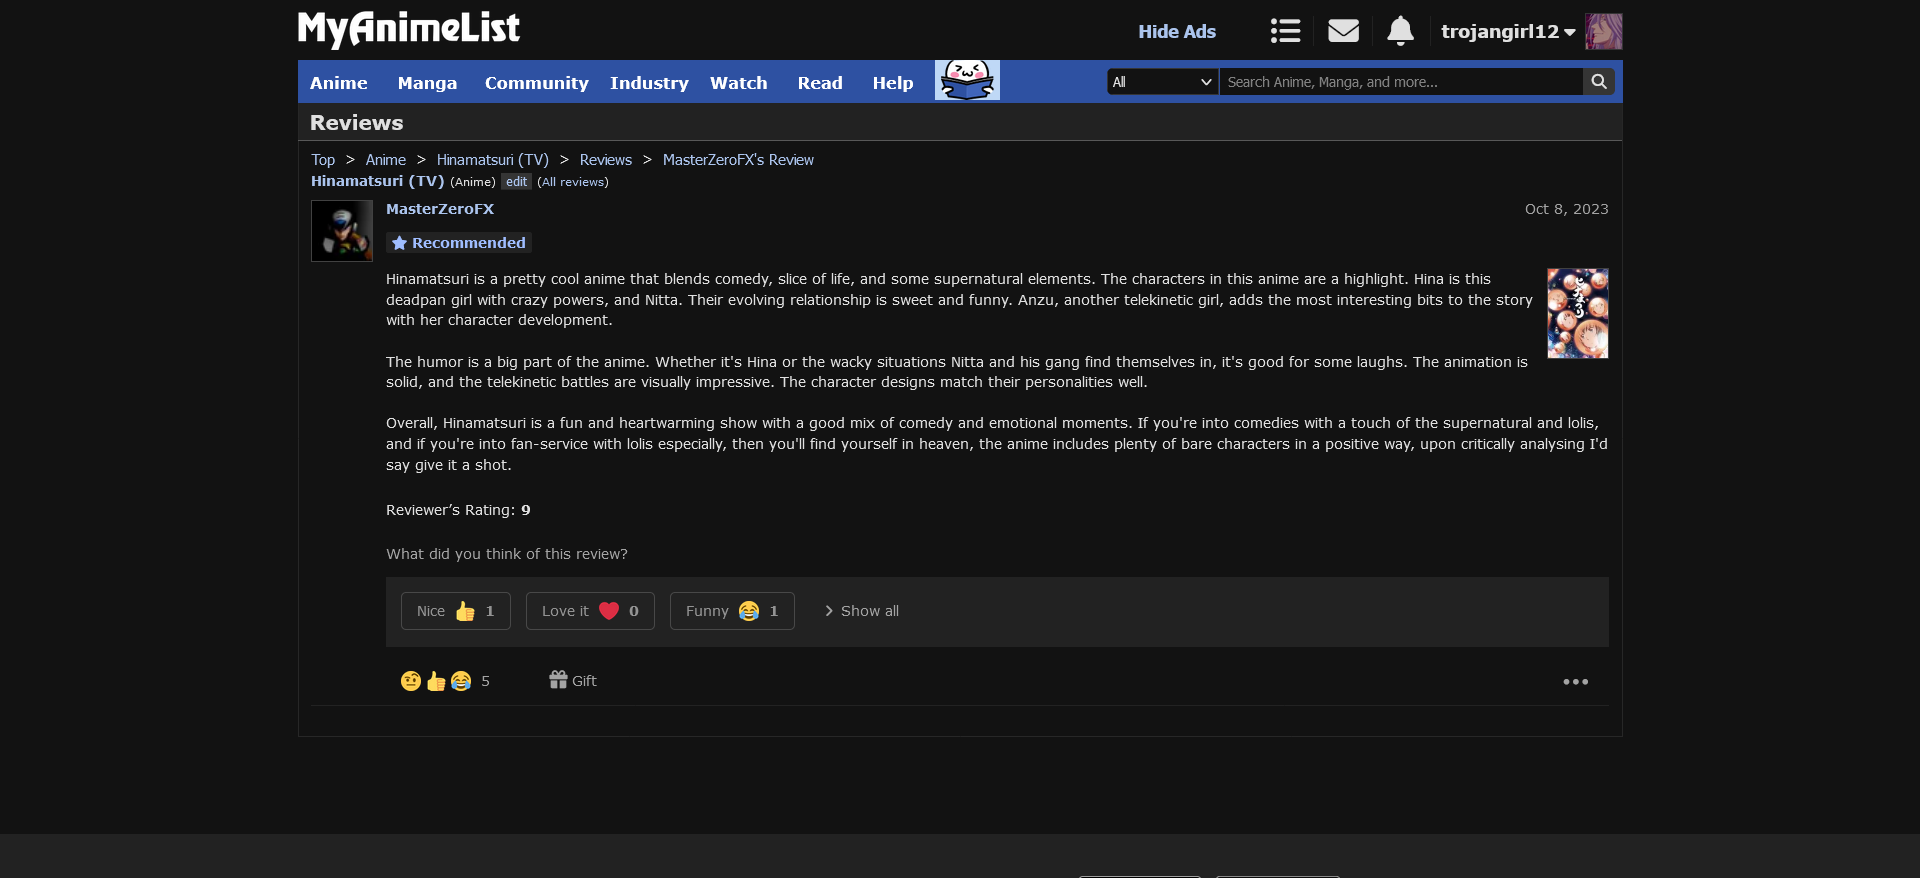Open the notifications bell icon
Image resolution: width=1920 pixels, height=878 pixels.
tap(1400, 31)
